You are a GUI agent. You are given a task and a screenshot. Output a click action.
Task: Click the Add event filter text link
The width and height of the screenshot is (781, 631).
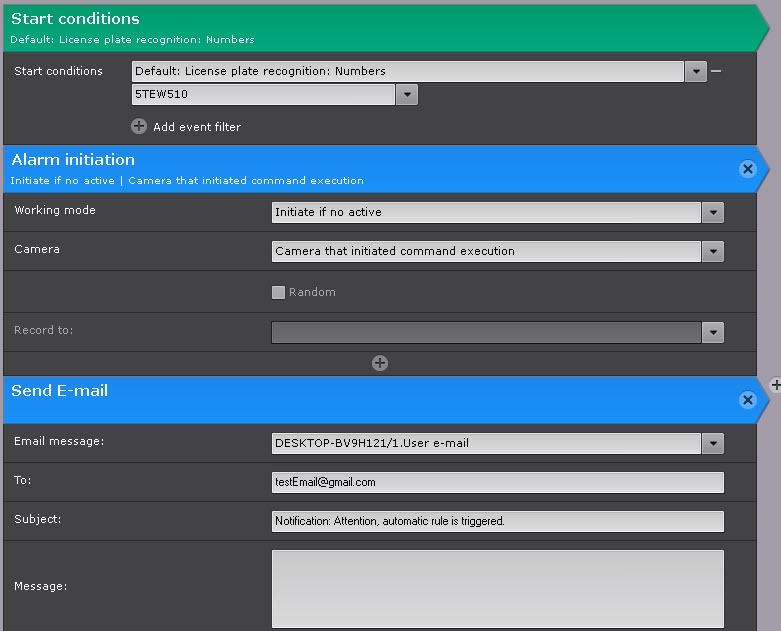click(197, 127)
